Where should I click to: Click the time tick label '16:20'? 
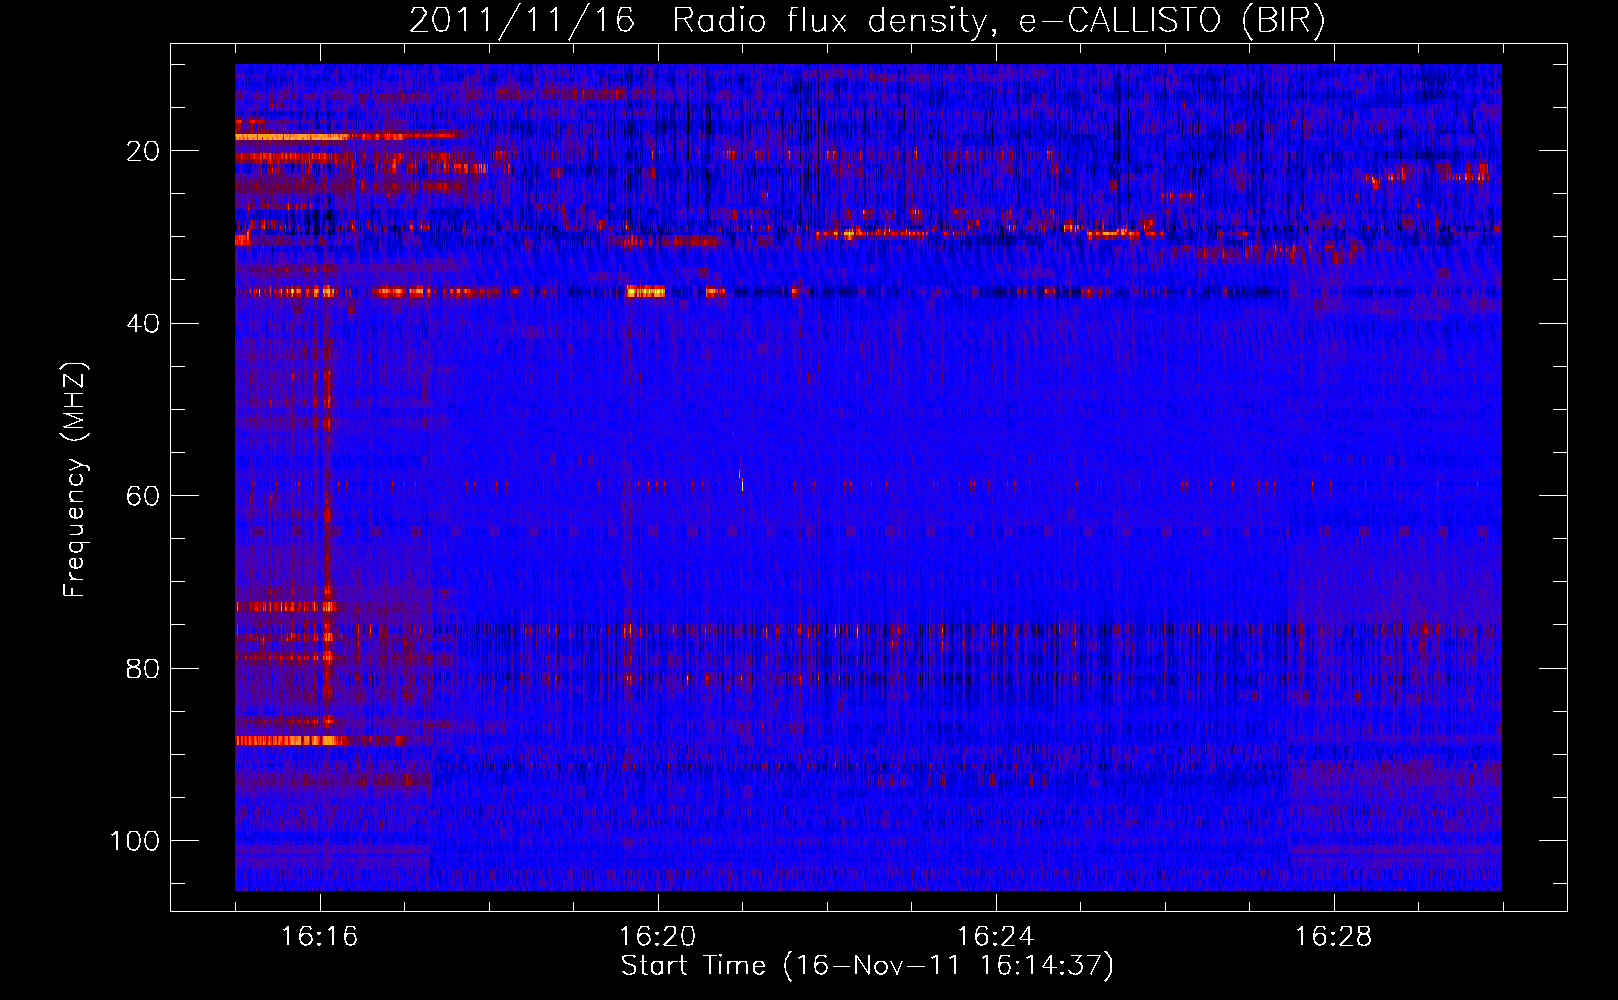click(x=658, y=937)
